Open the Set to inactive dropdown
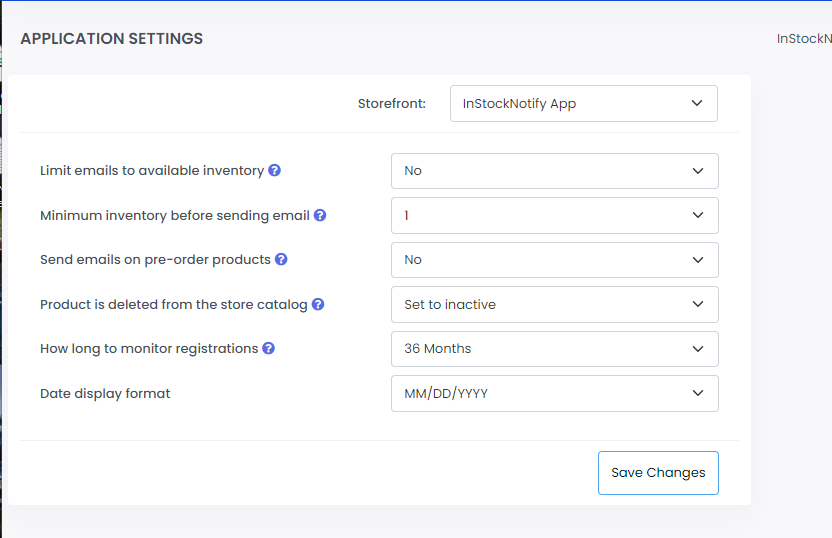 coord(554,304)
